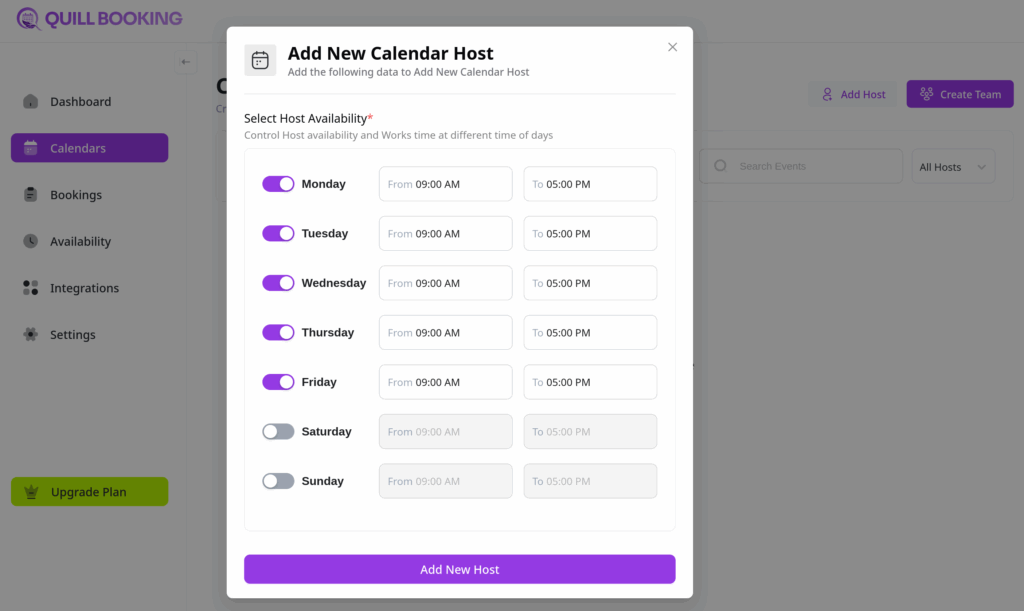Click the calendar icon in dialog header
Viewport: 1024px width, 611px height.
[260, 60]
